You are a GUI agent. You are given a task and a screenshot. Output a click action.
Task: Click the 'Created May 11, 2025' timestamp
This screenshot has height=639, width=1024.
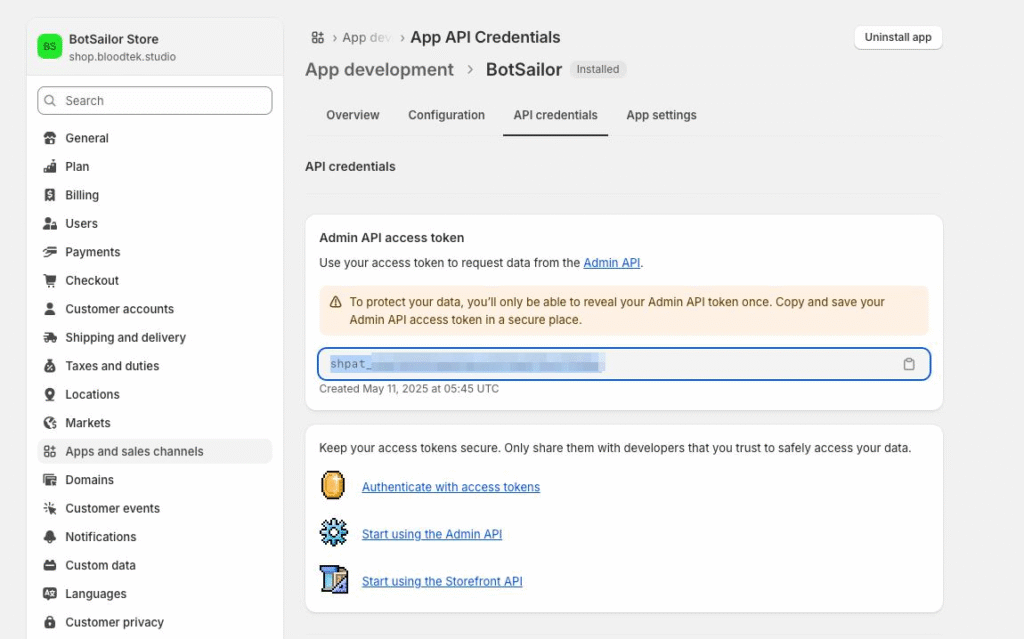pos(409,389)
